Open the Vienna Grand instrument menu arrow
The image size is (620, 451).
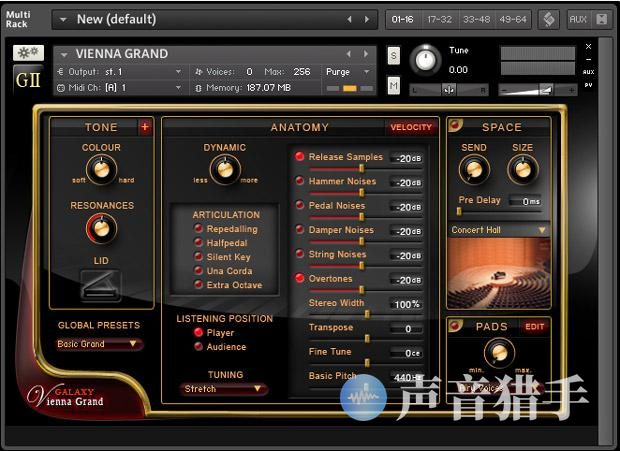tap(64, 54)
